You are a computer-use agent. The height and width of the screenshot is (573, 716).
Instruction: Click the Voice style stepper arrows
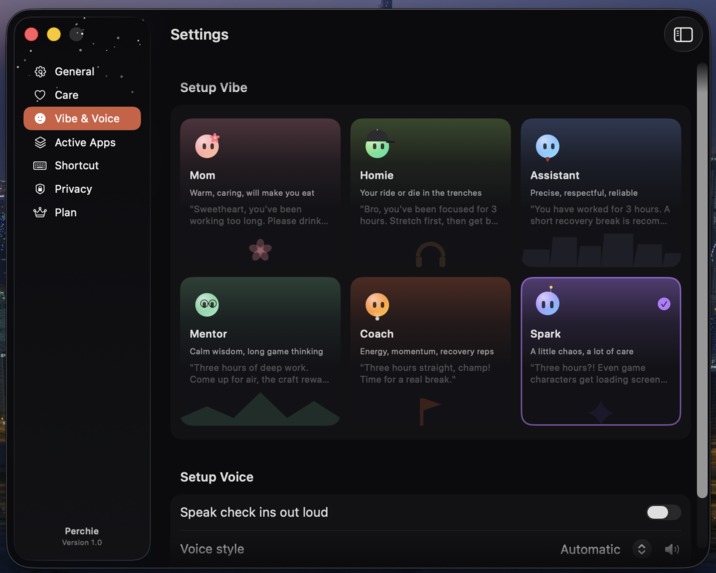pos(642,549)
